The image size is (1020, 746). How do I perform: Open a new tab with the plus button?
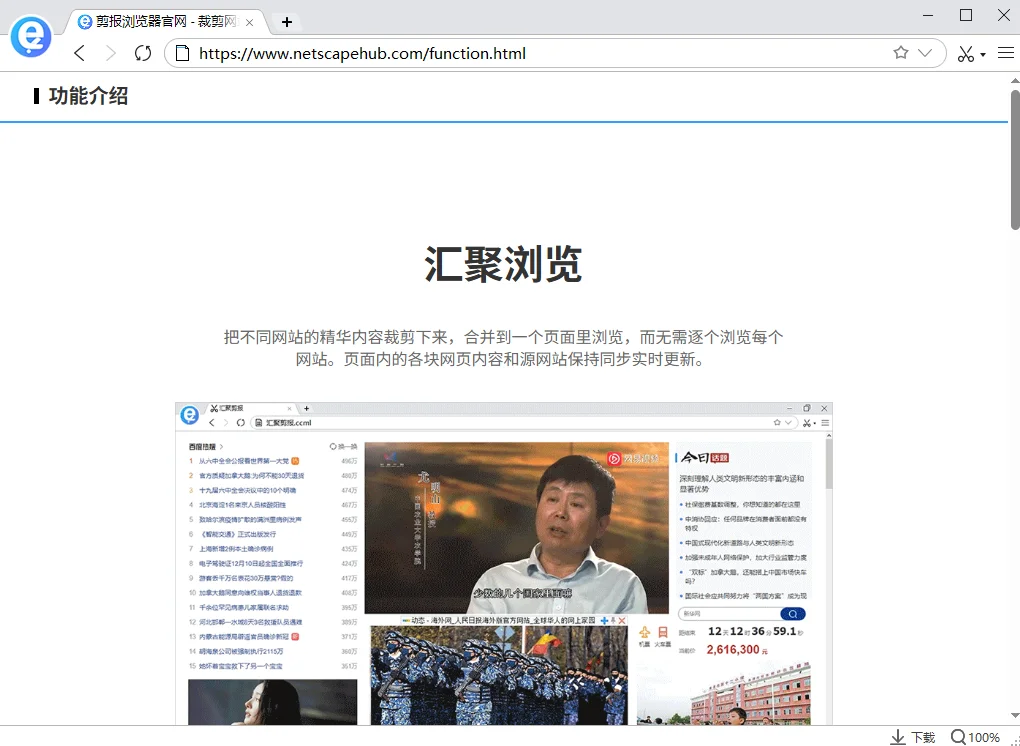[287, 22]
